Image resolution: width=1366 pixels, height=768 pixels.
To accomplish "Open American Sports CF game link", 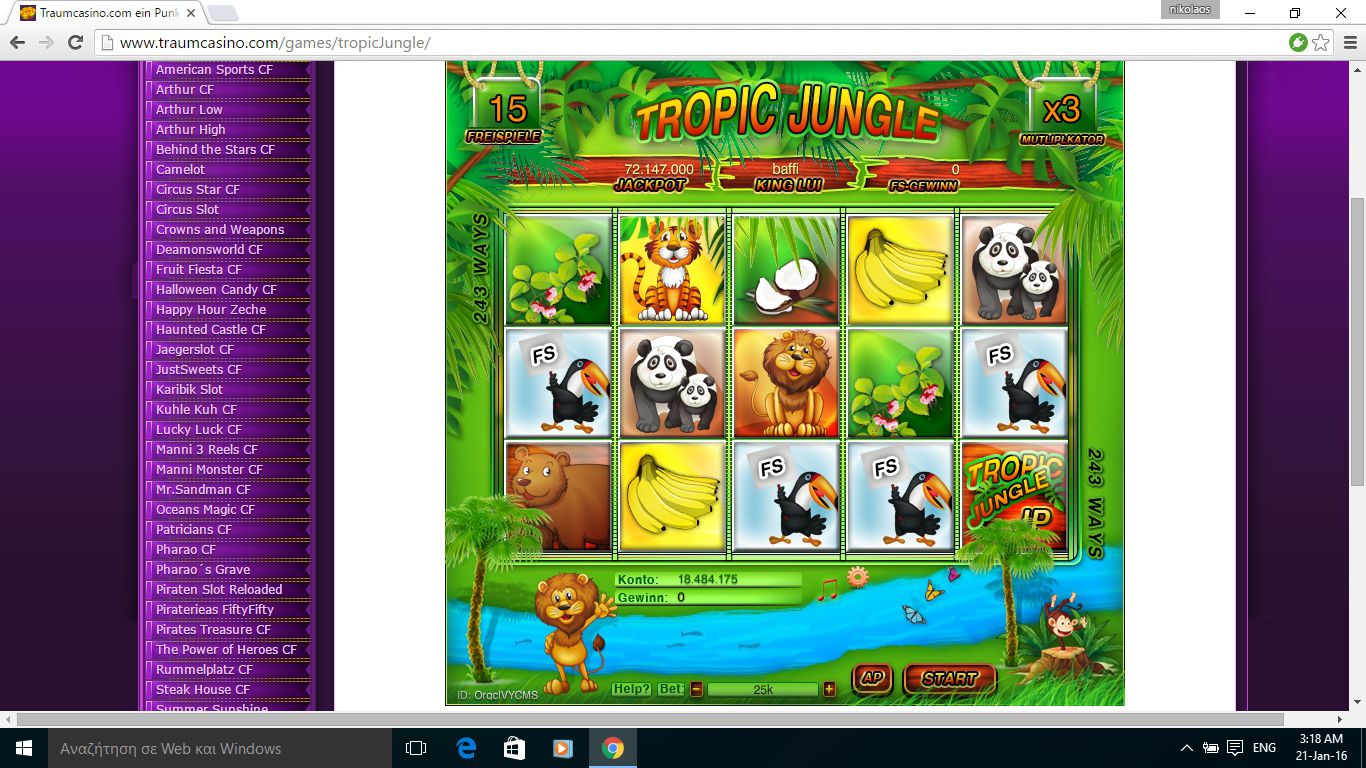I will tap(214, 69).
